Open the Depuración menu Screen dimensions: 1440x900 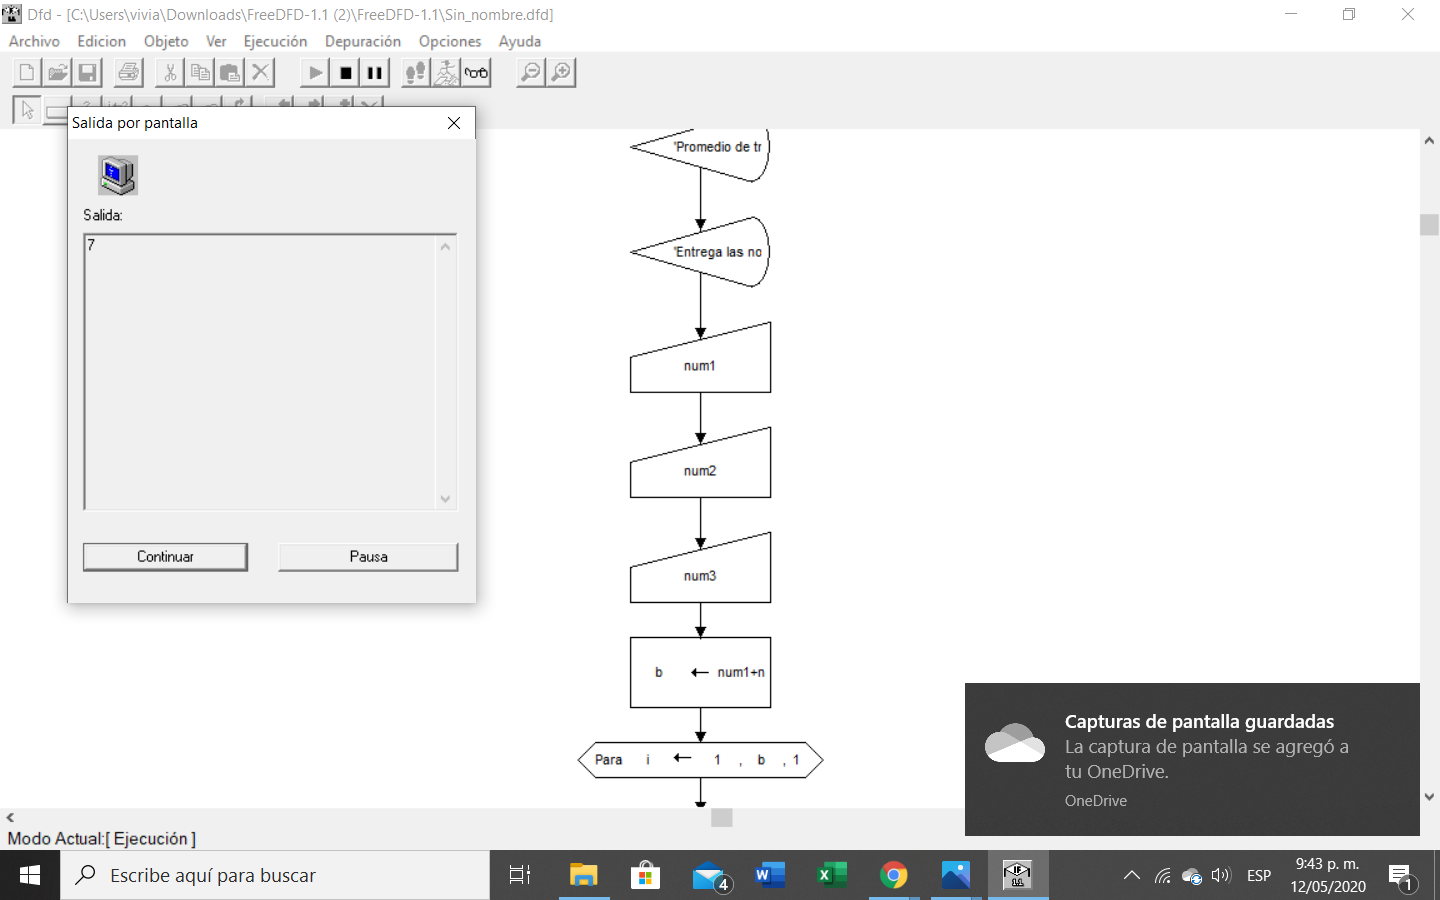[363, 41]
